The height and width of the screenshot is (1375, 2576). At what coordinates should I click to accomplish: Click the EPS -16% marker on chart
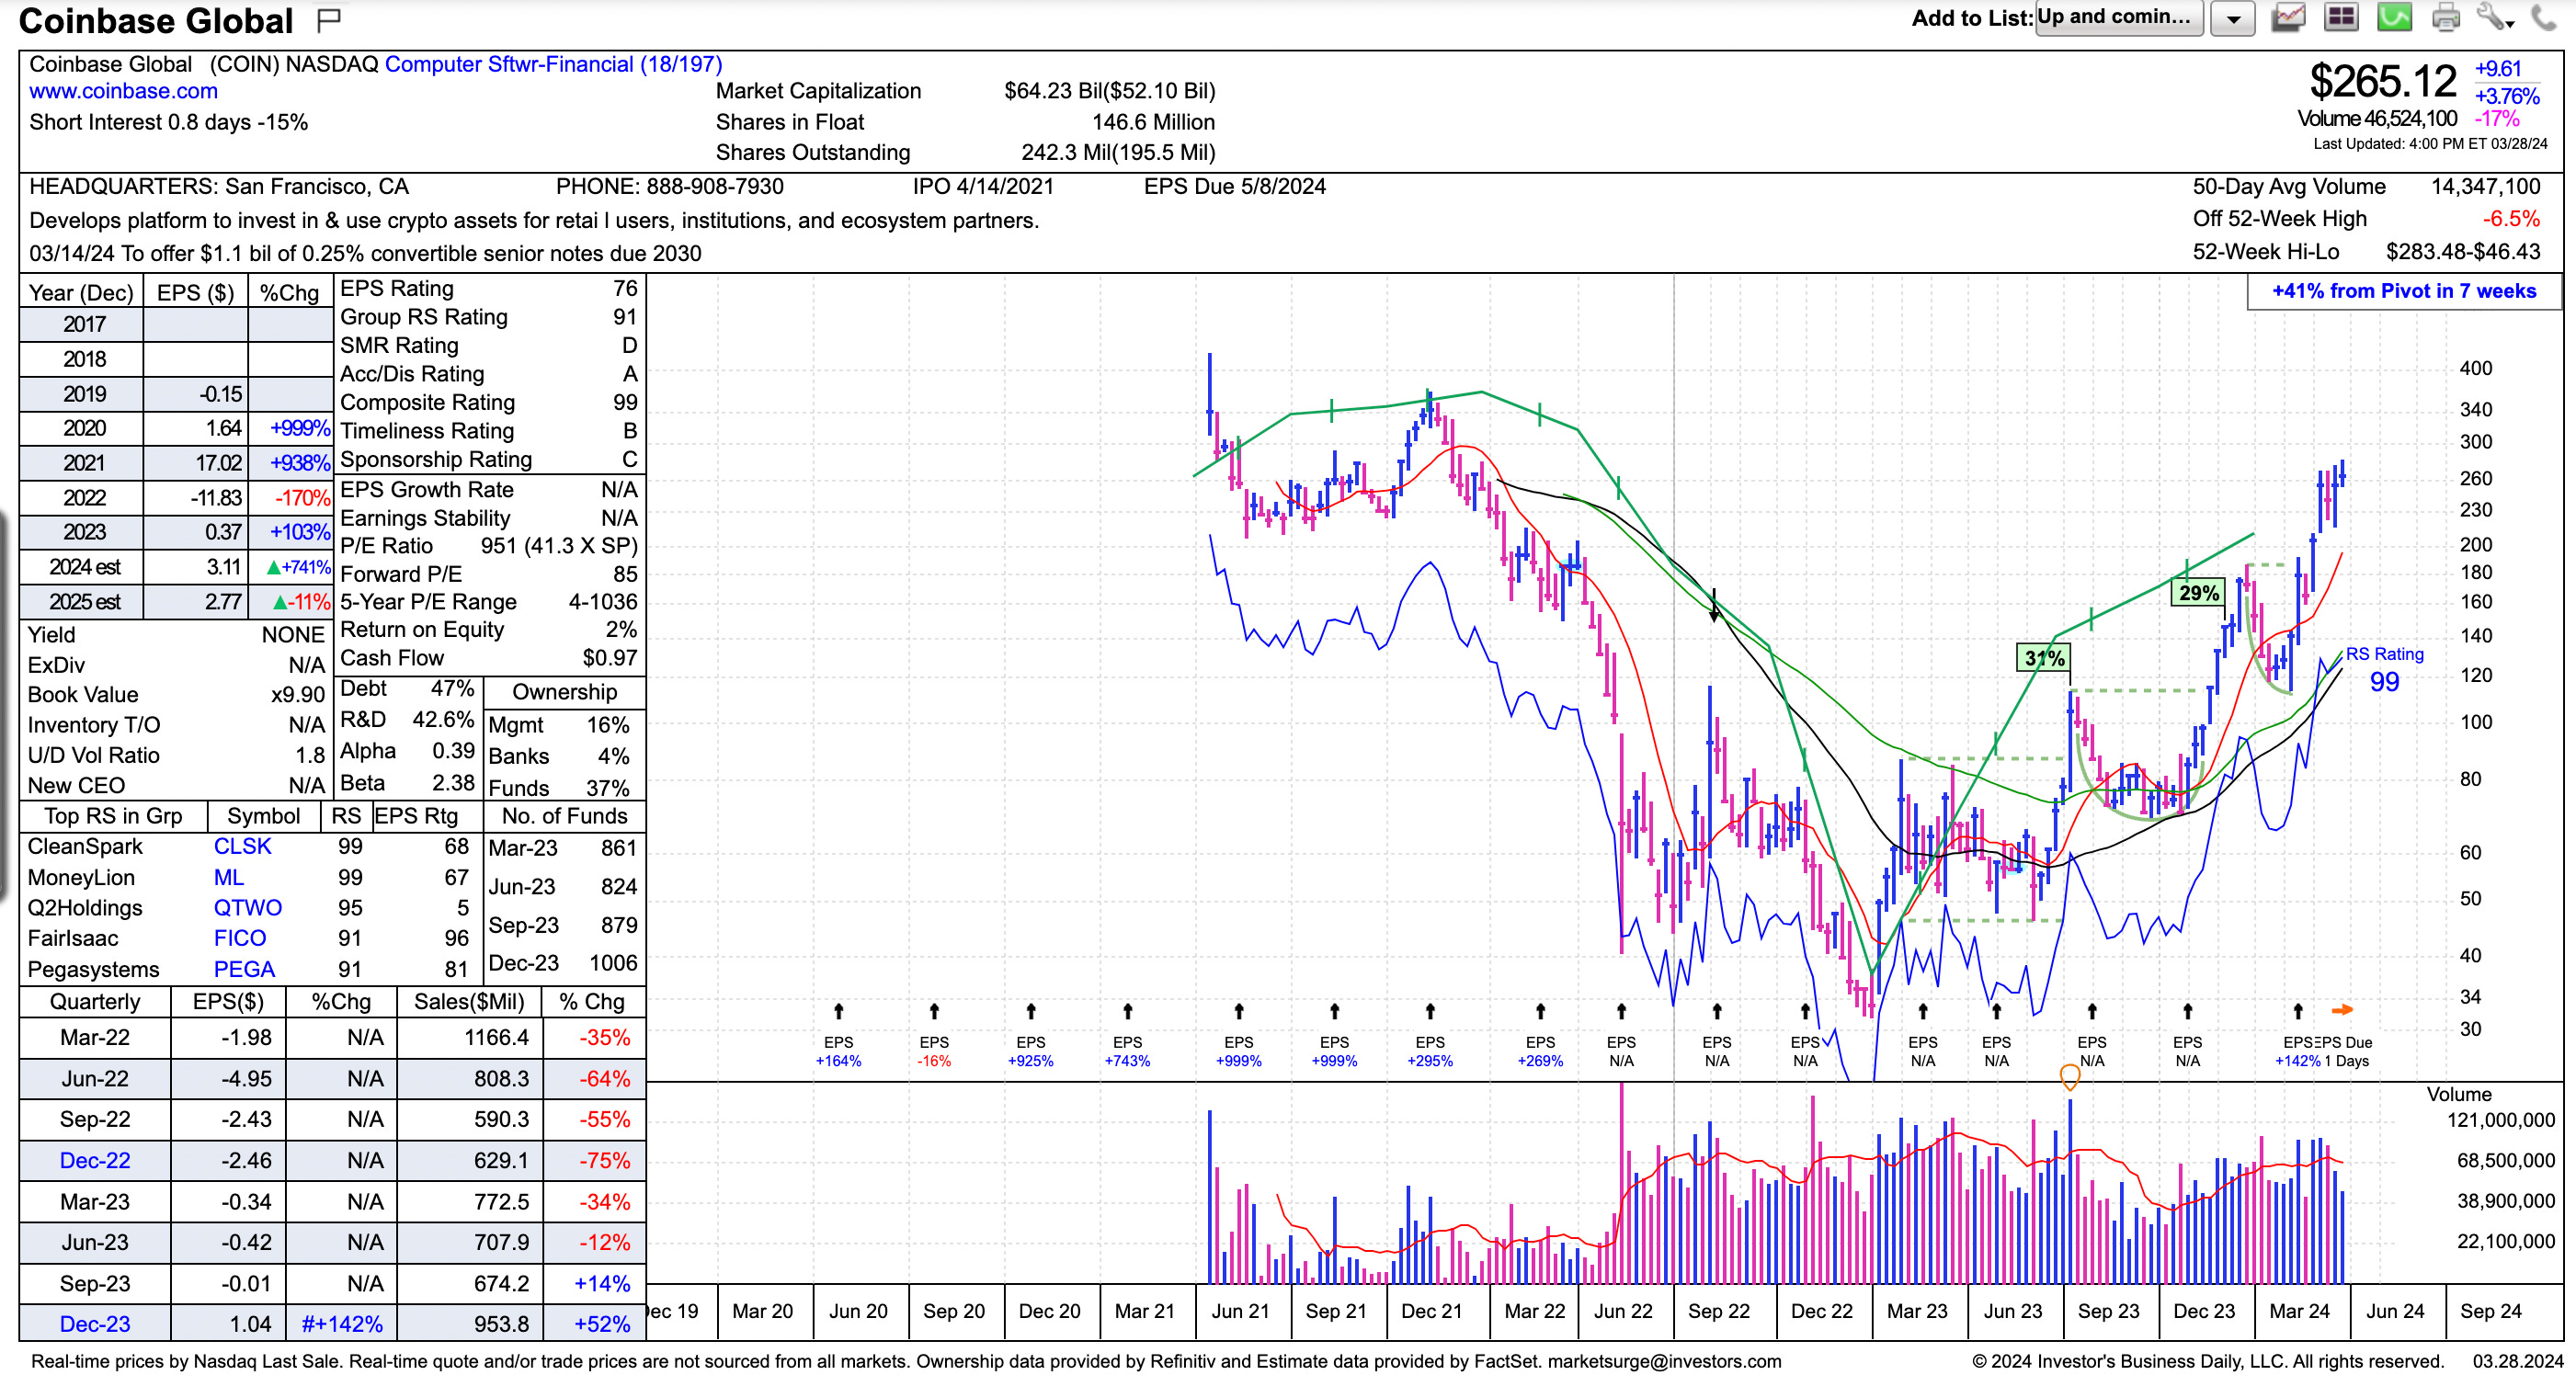pyautogui.click(x=934, y=1051)
